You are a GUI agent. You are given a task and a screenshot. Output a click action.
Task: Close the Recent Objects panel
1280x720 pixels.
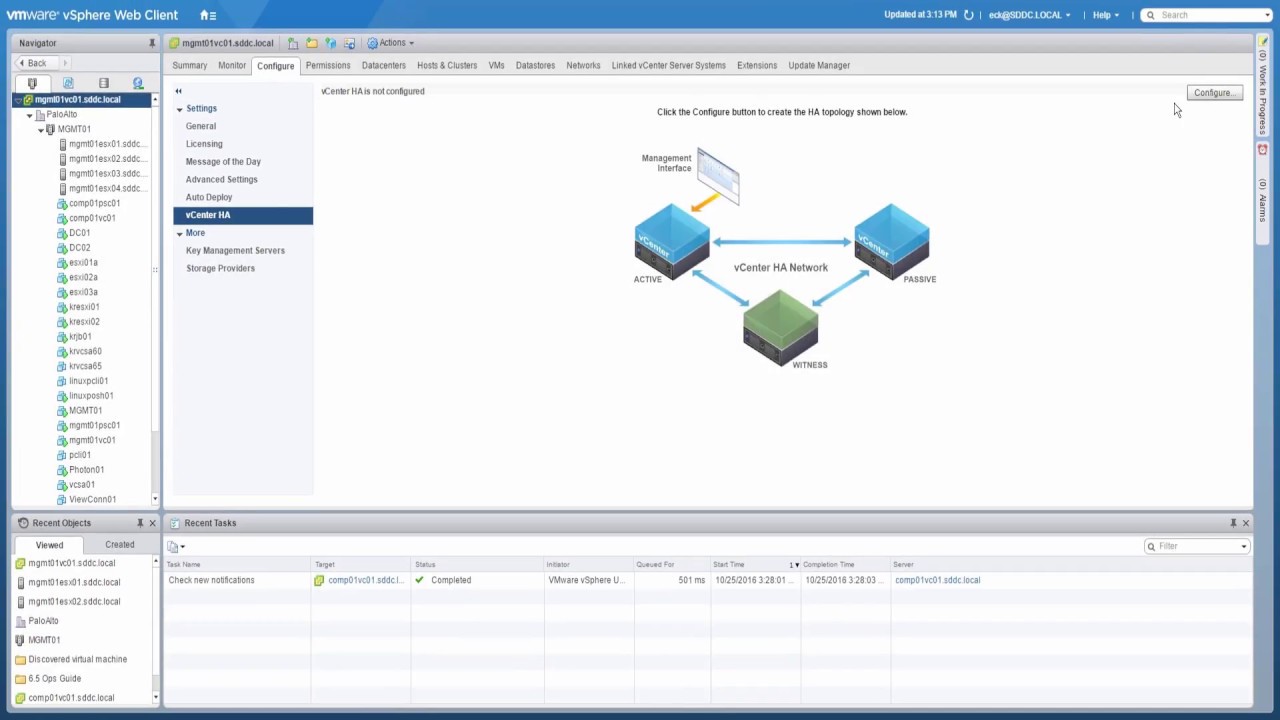coord(152,523)
